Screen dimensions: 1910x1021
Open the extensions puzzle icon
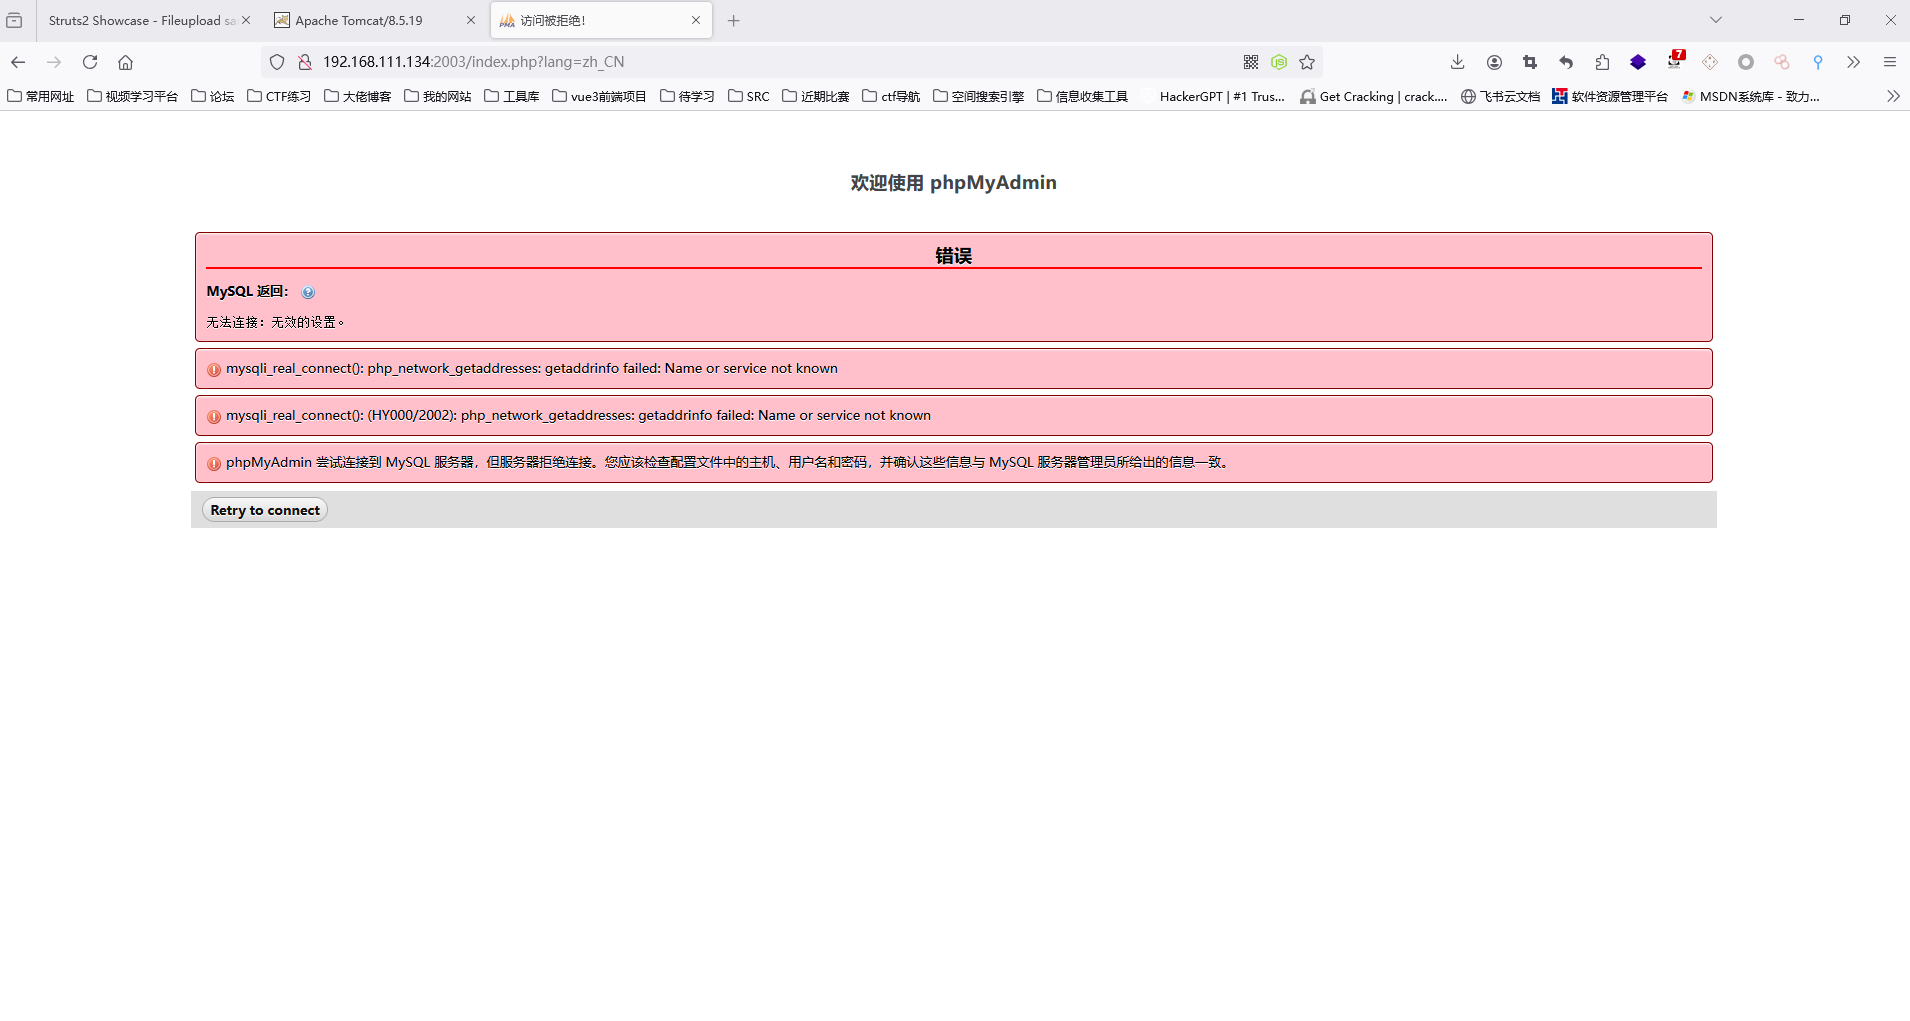[x=1602, y=62]
